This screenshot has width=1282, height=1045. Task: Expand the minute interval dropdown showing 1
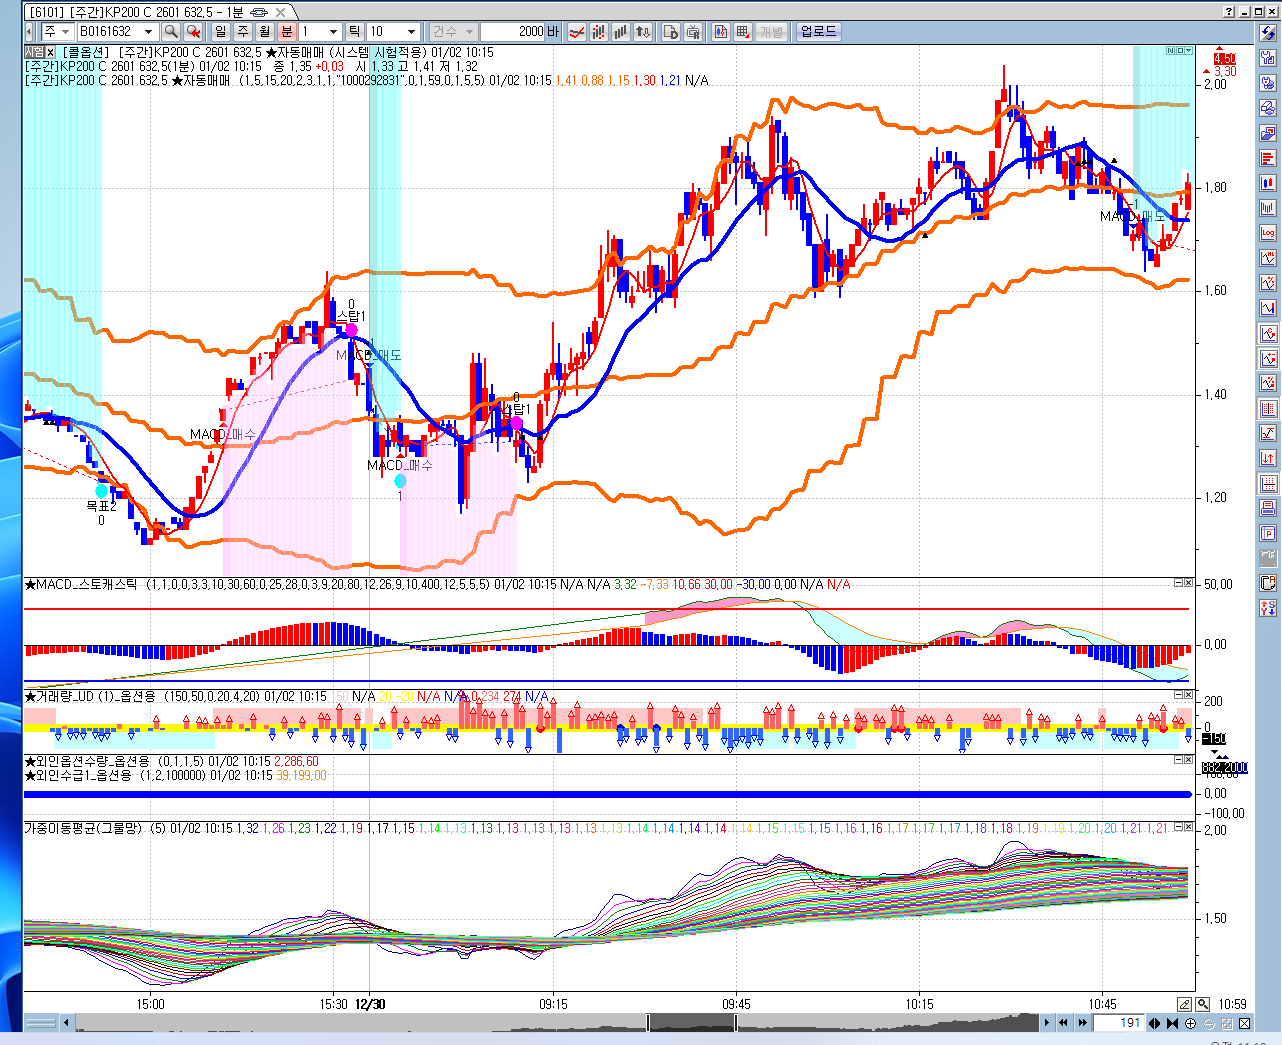click(x=334, y=32)
